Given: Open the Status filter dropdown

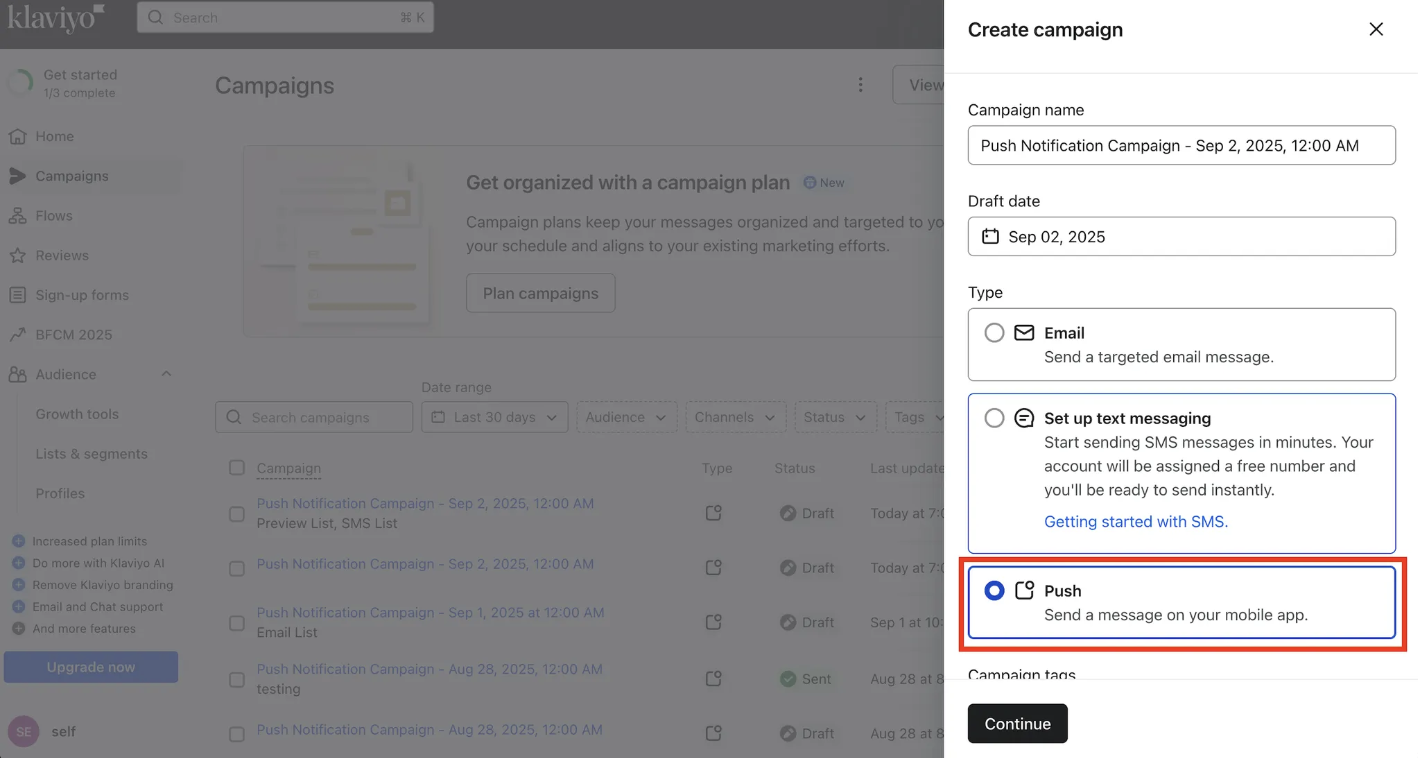Looking at the screenshot, I should 835,417.
